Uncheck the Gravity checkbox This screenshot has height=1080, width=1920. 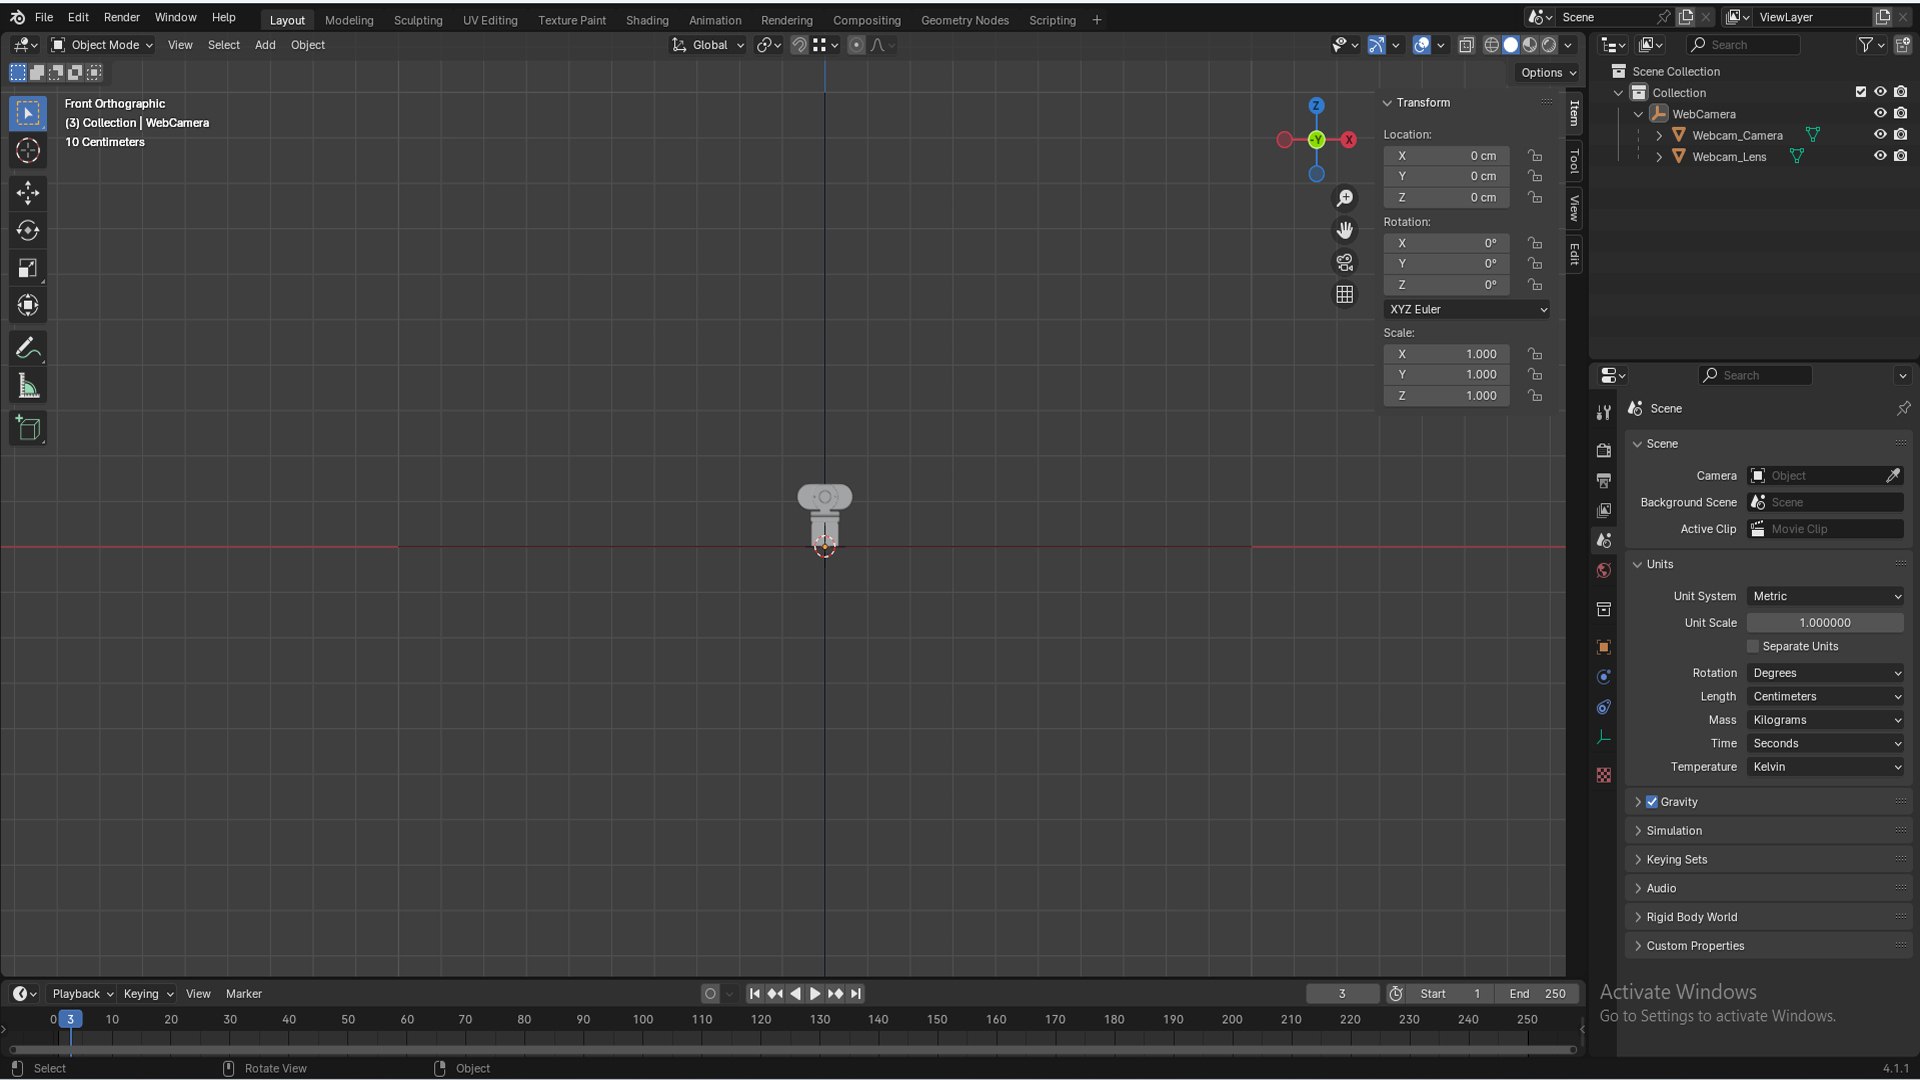tap(1652, 802)
